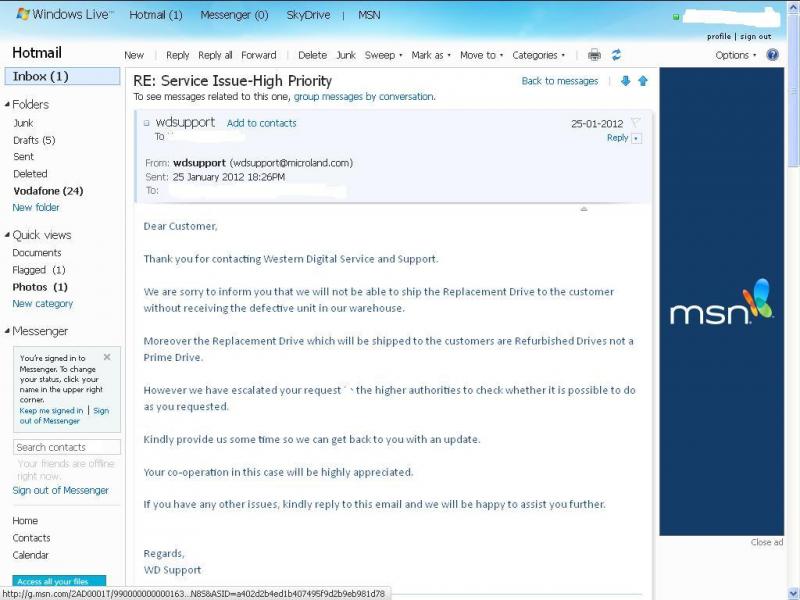Show Photos quick view
The width and height of the screenshot is (800, 600).
tap(40, 287)
